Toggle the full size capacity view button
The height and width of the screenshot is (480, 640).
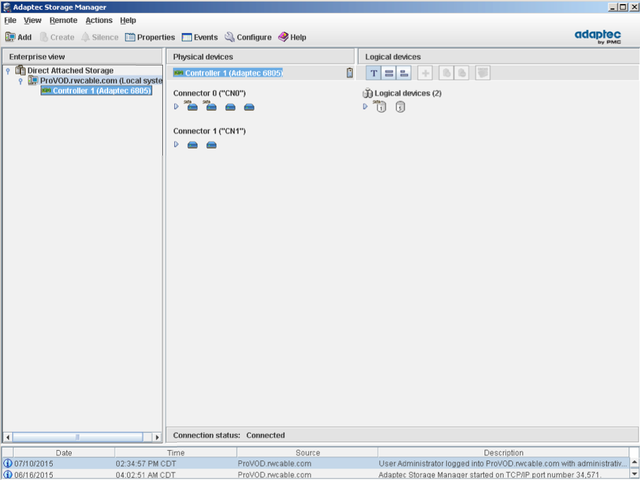389,73
